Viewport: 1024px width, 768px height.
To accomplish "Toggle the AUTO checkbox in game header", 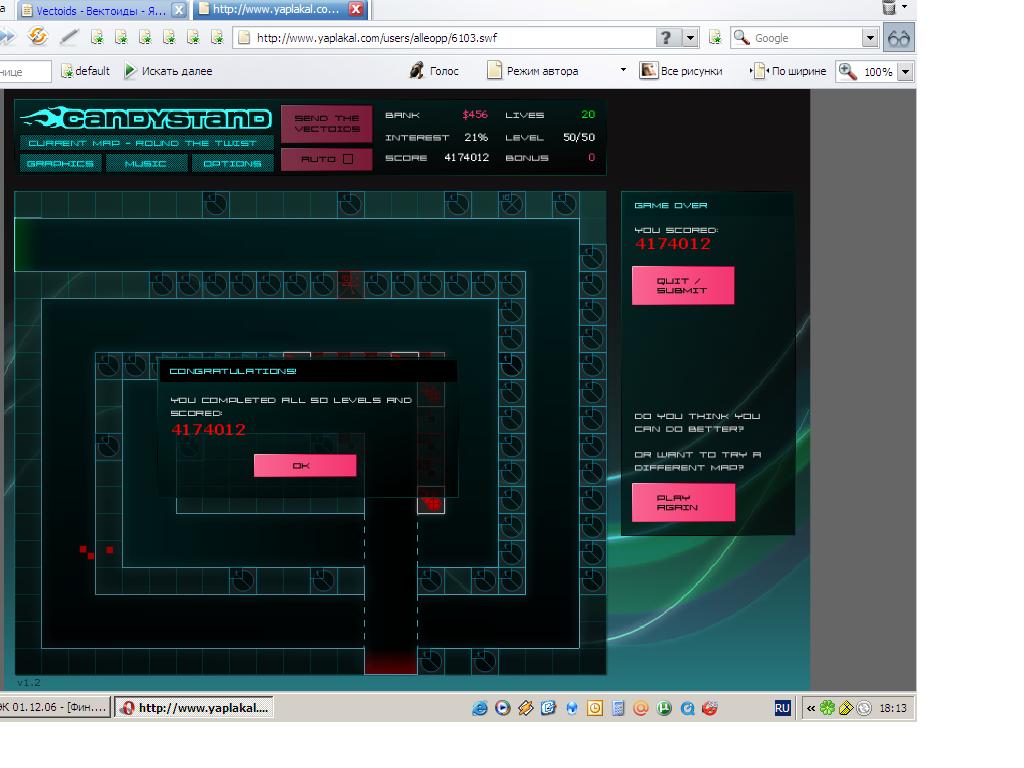I will point(348,159).
